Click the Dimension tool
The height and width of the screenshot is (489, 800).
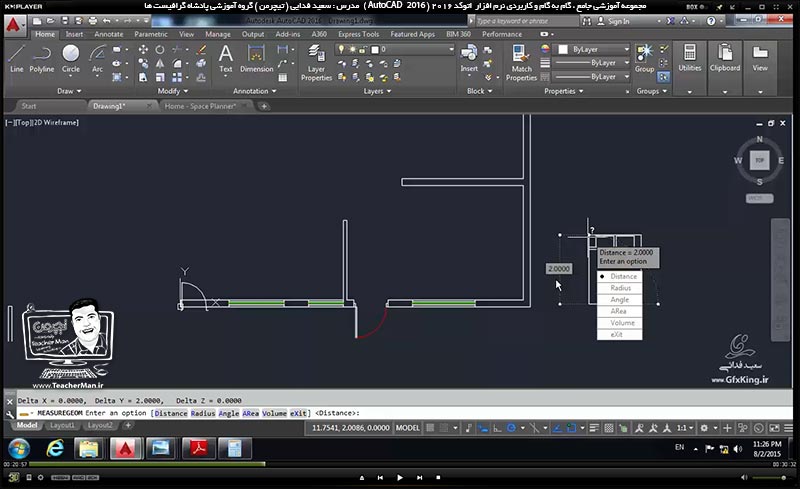pyautogui.click(x=256, y=59)
